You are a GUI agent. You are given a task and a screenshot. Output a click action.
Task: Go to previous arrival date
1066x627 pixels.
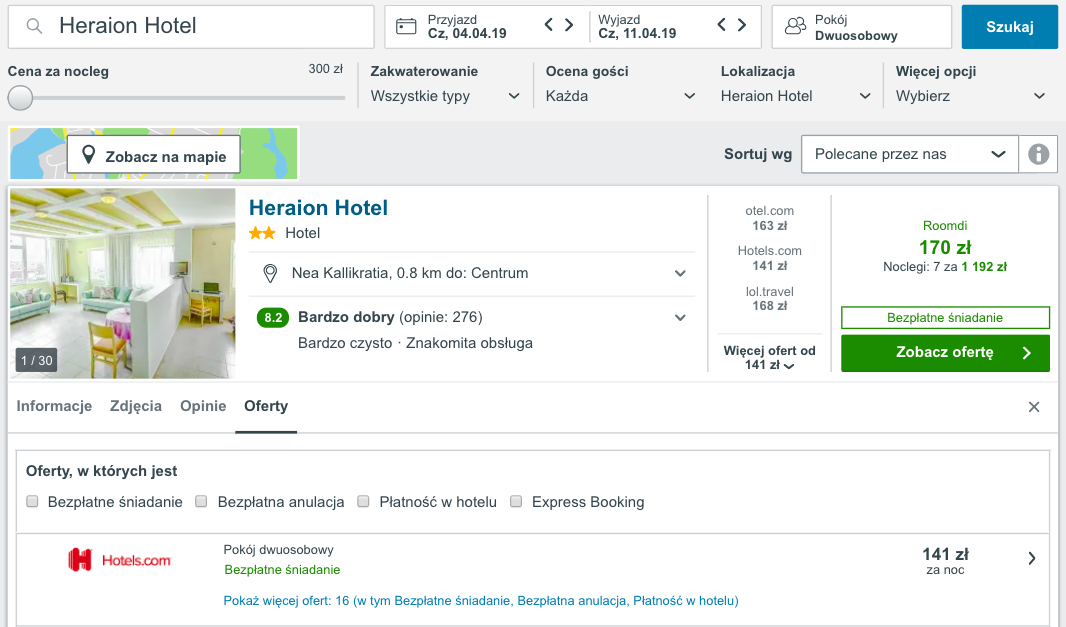click(549, 25)
